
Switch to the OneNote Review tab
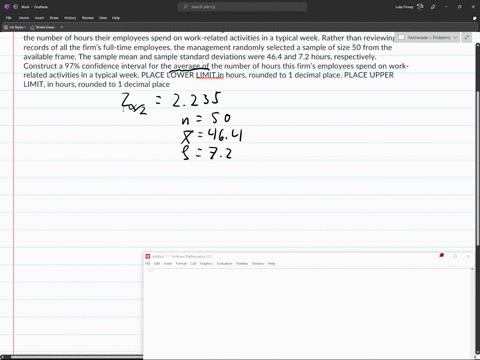88,18
